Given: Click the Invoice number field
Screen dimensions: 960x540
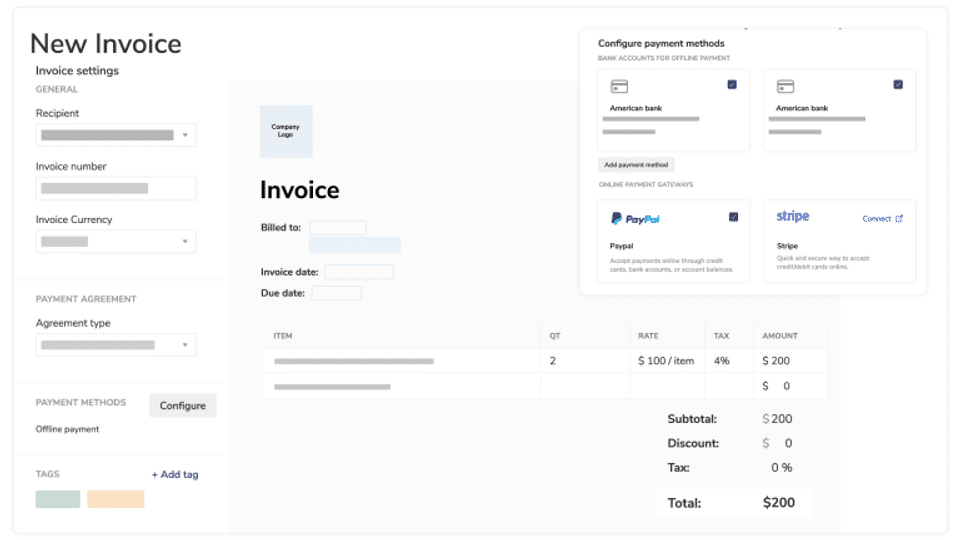Looking at the screenshot, I should pos(116,189).
